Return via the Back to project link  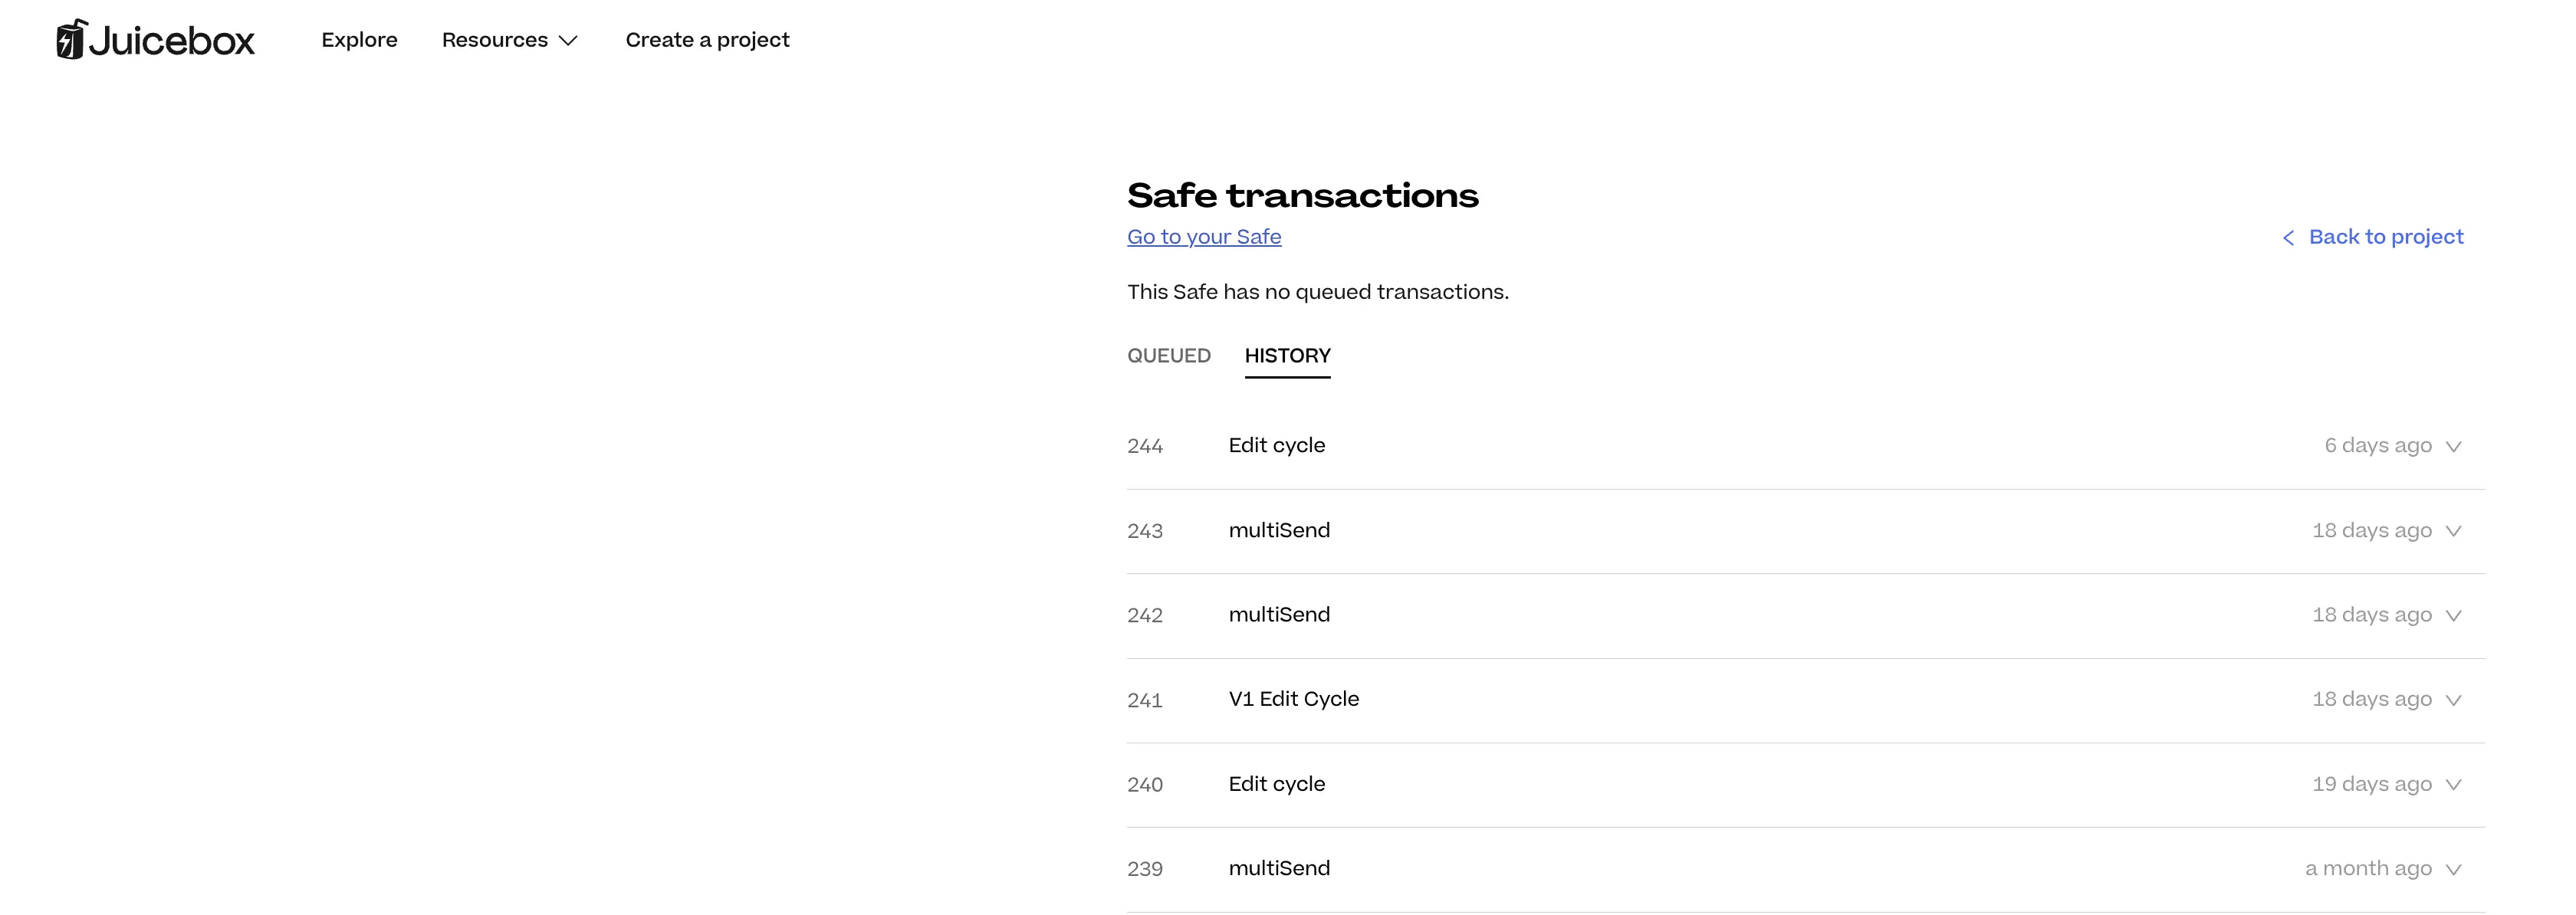pos(2386,237)
